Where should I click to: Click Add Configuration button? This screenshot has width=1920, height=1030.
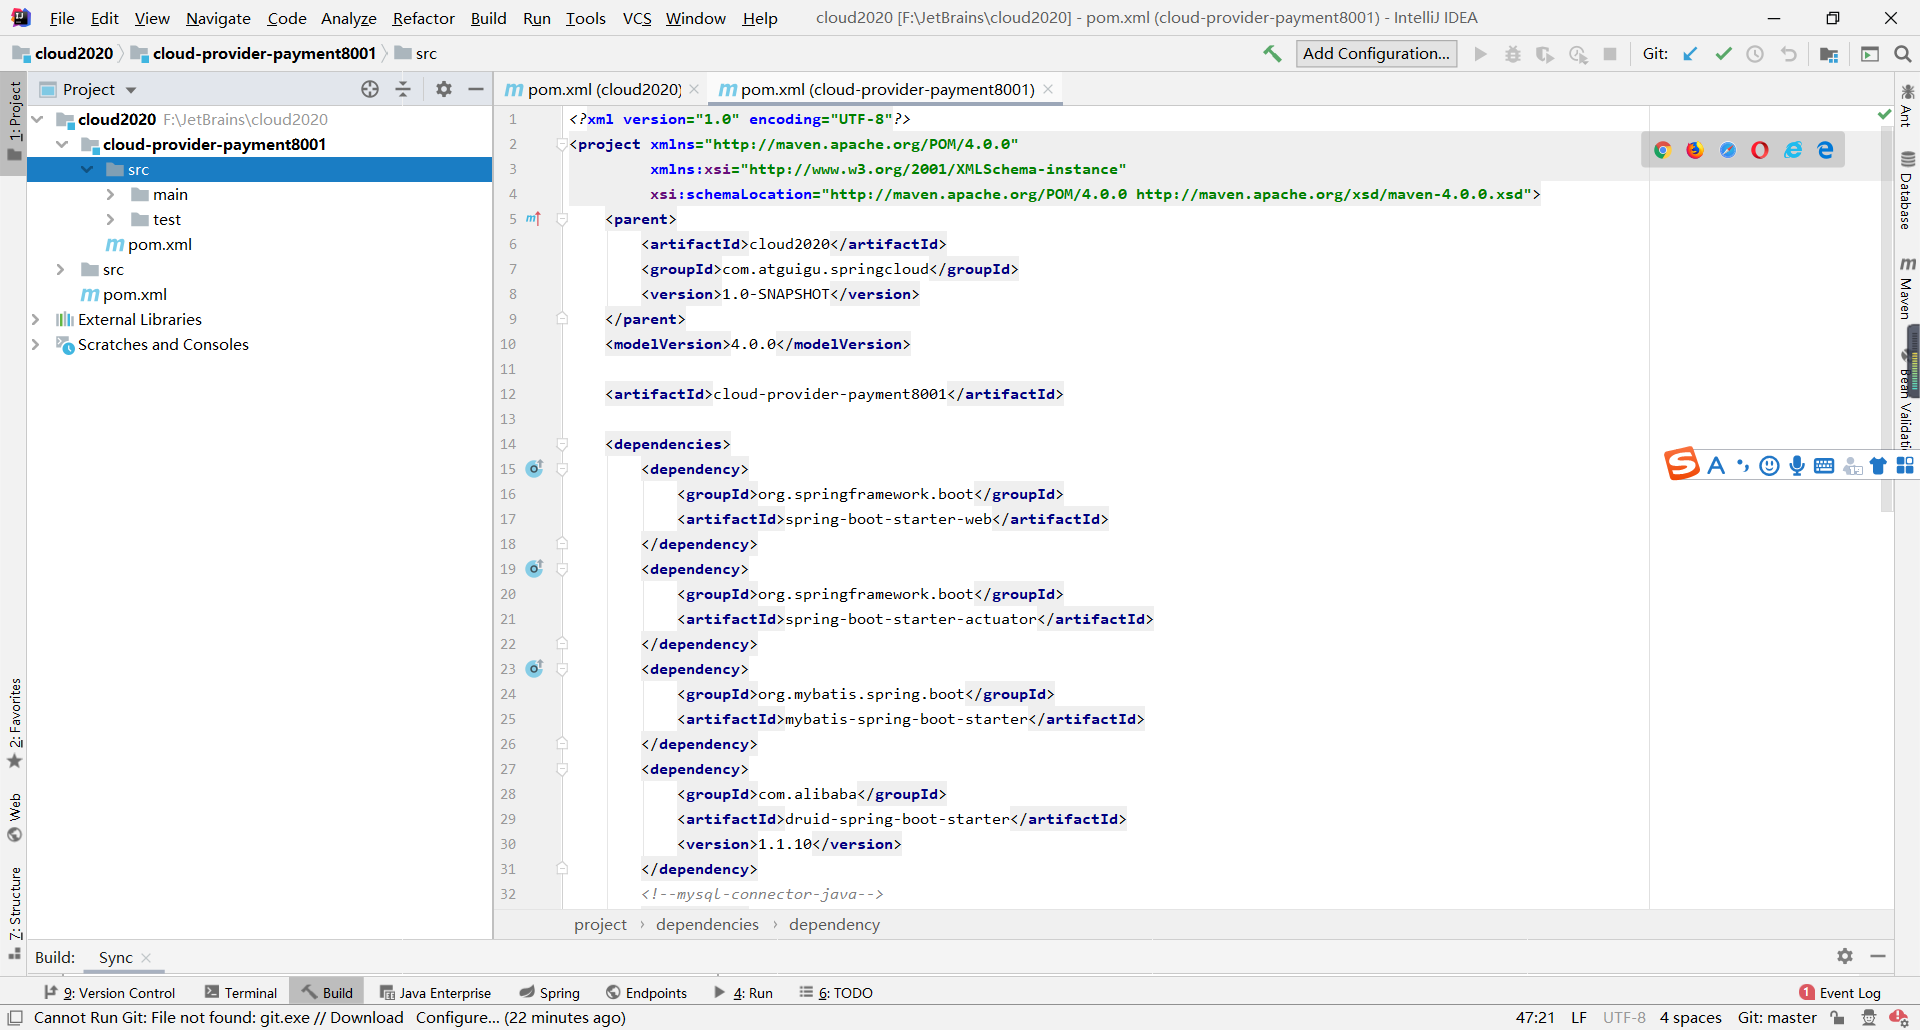click(x=1376, y=54)
